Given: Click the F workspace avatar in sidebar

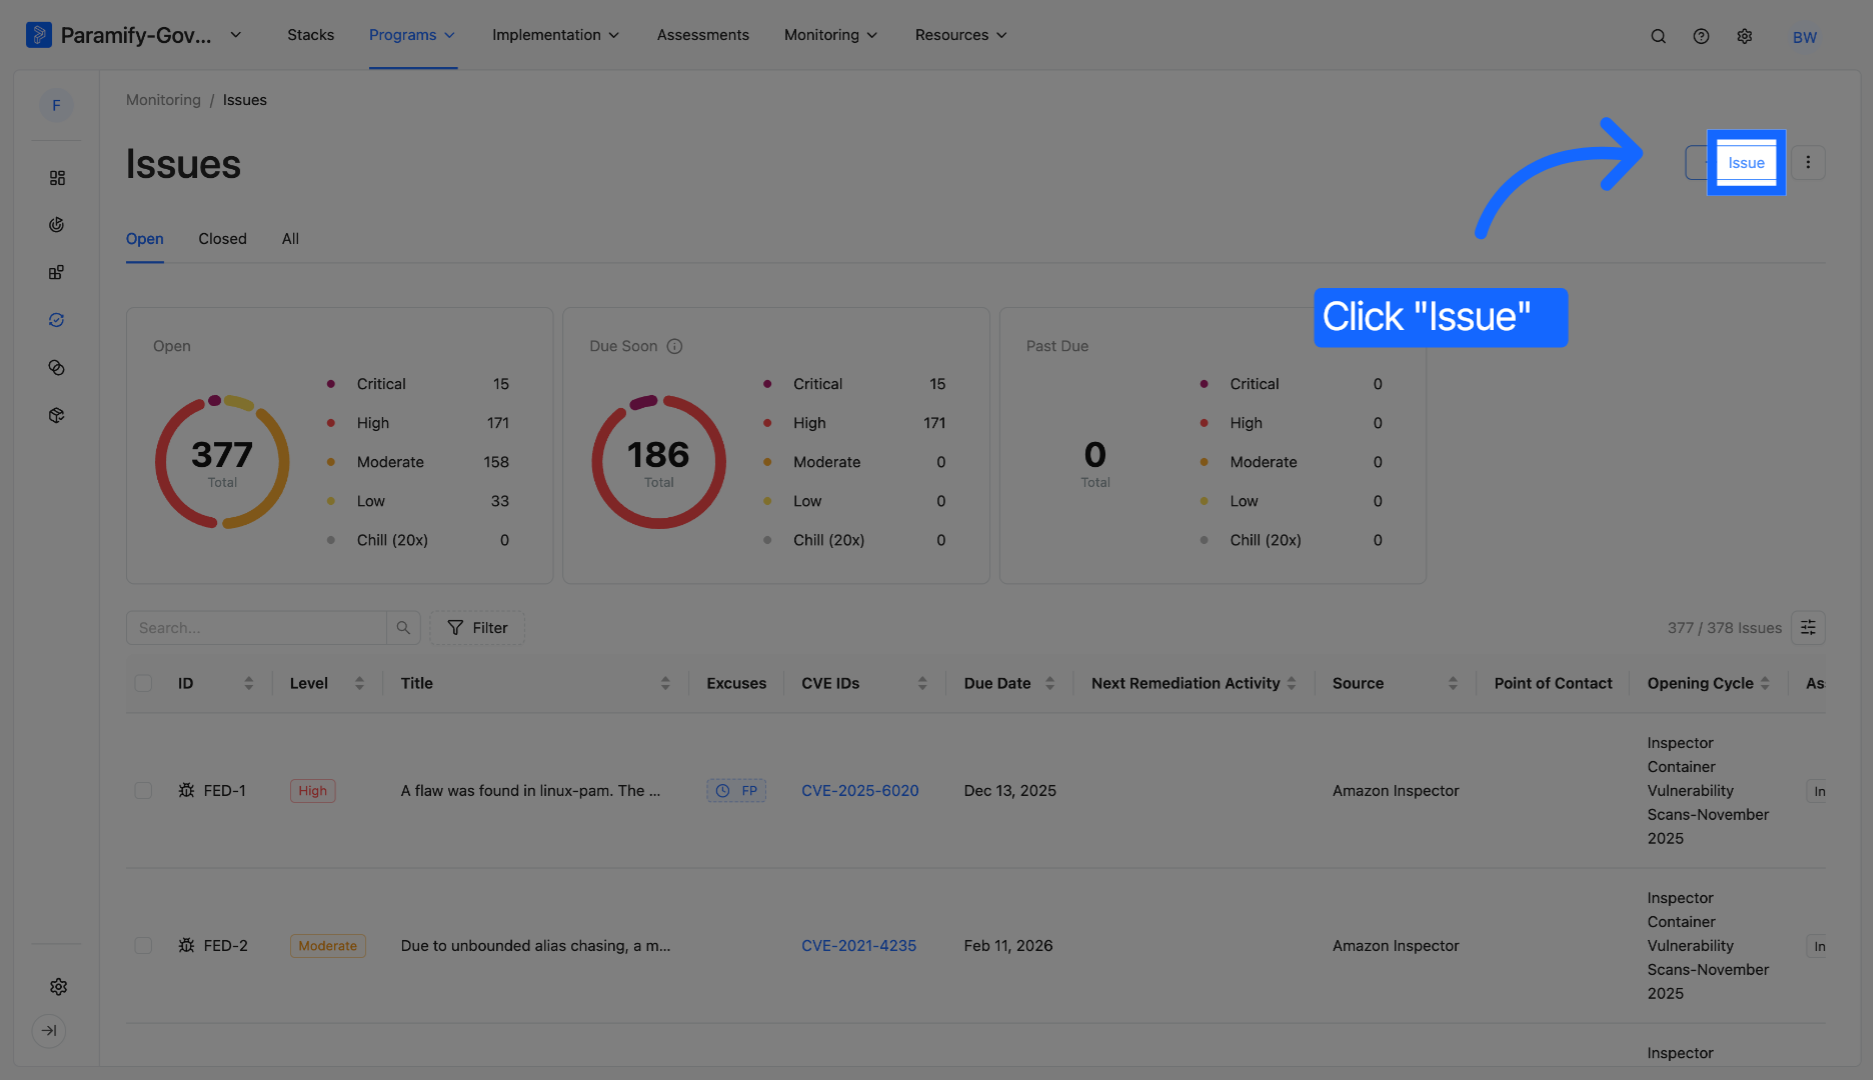Looking at the screenshot, I should pyautogui.click(x=56, y=105).
